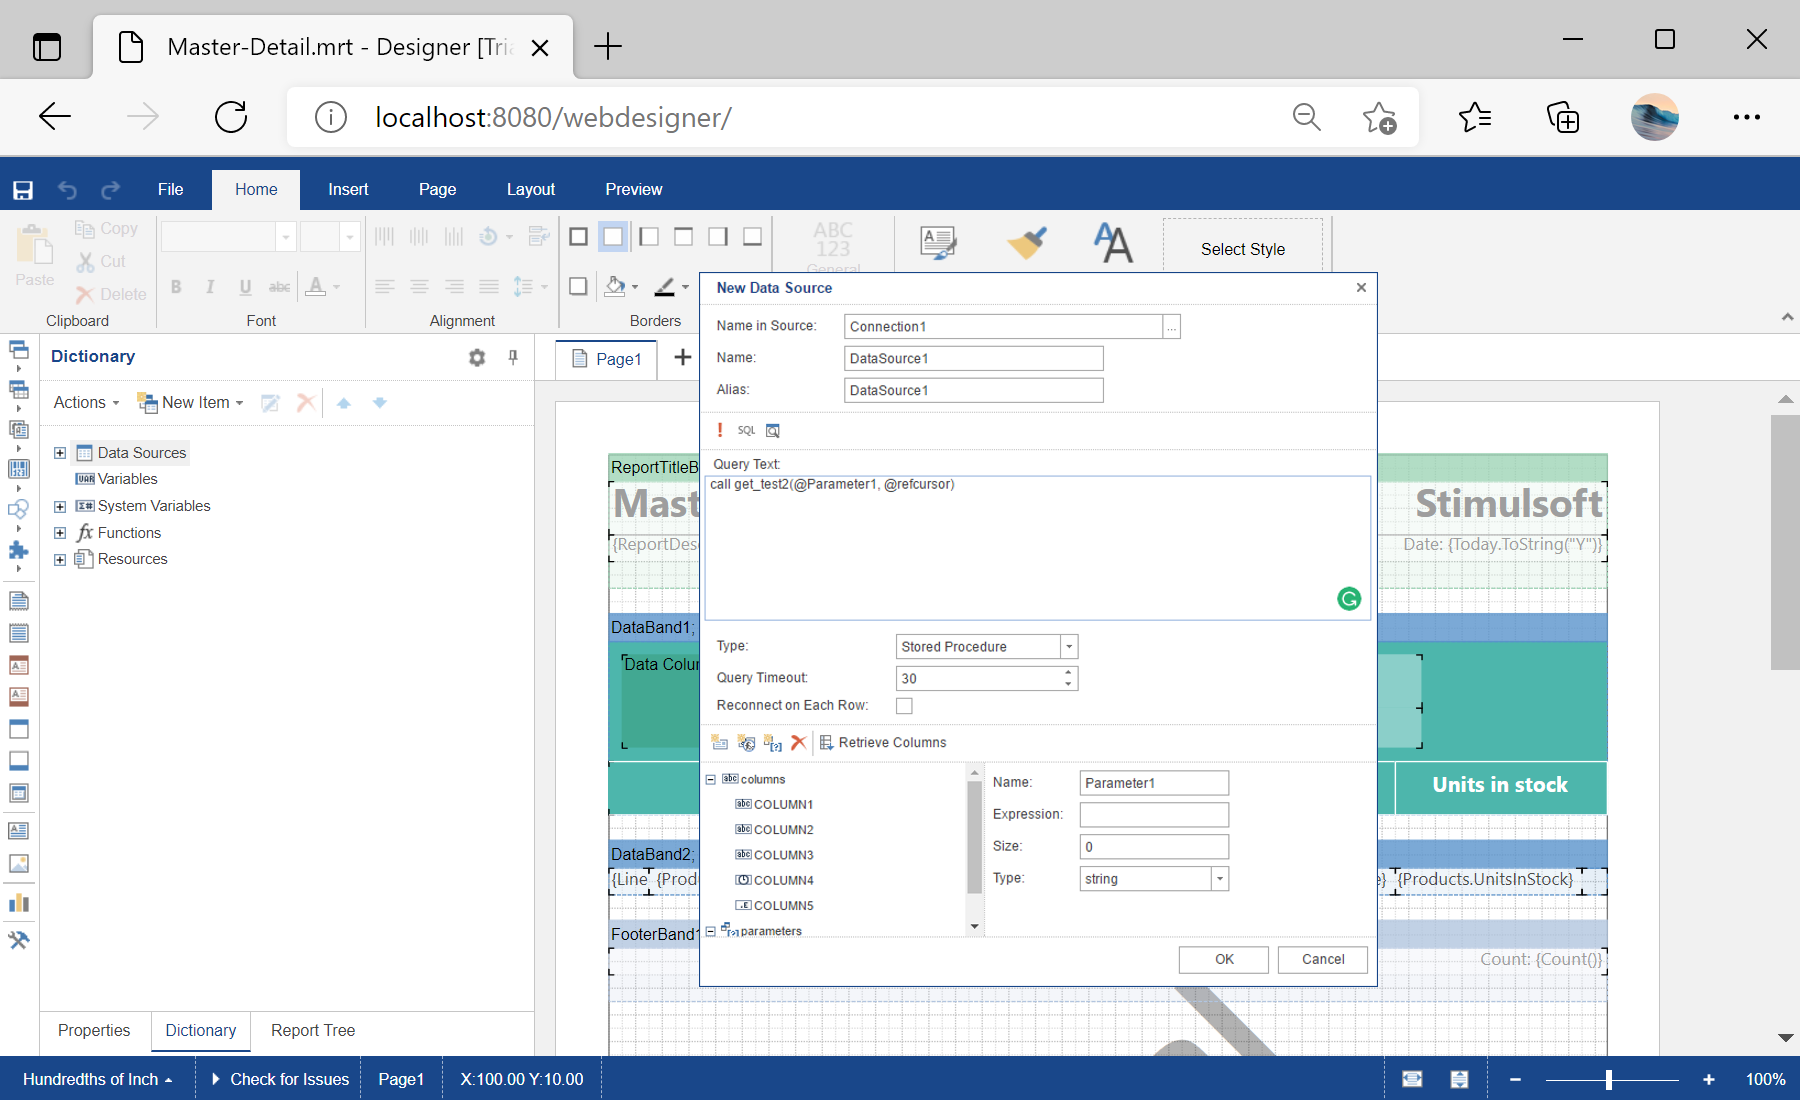Switch to the Insert ribbon tab
The width and height of the screenshot is (1800, 1100).
(x=347, y=189)
